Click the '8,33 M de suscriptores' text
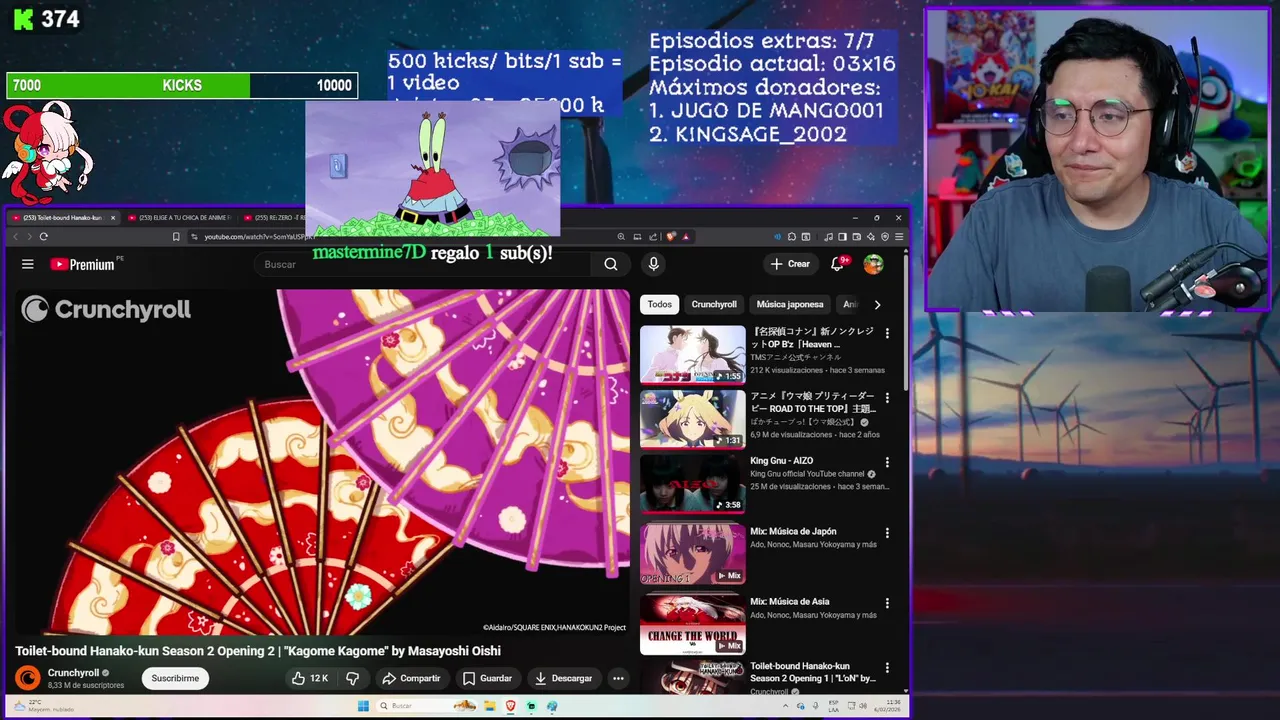Viewport: 1280px width, 720px height. point(86,685)
